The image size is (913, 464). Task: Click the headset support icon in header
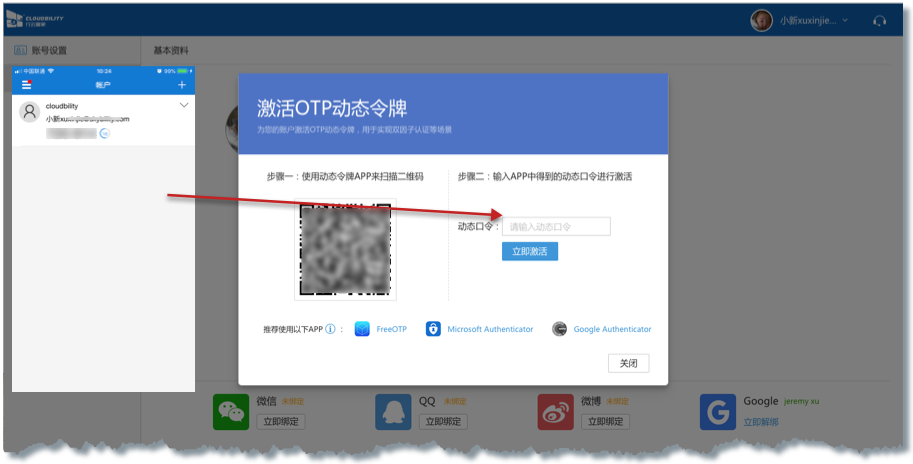[x=879, y=20]
